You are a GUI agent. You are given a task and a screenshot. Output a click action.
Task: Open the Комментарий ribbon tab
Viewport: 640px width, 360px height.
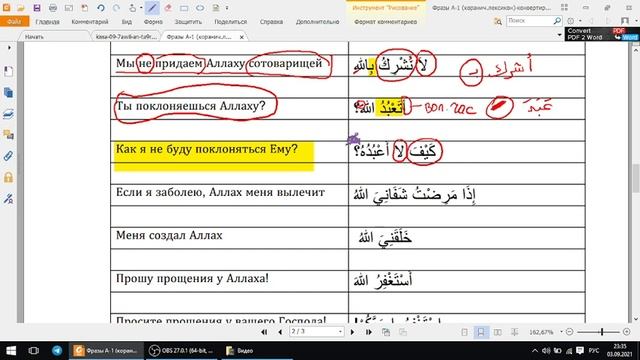point(90,22)
